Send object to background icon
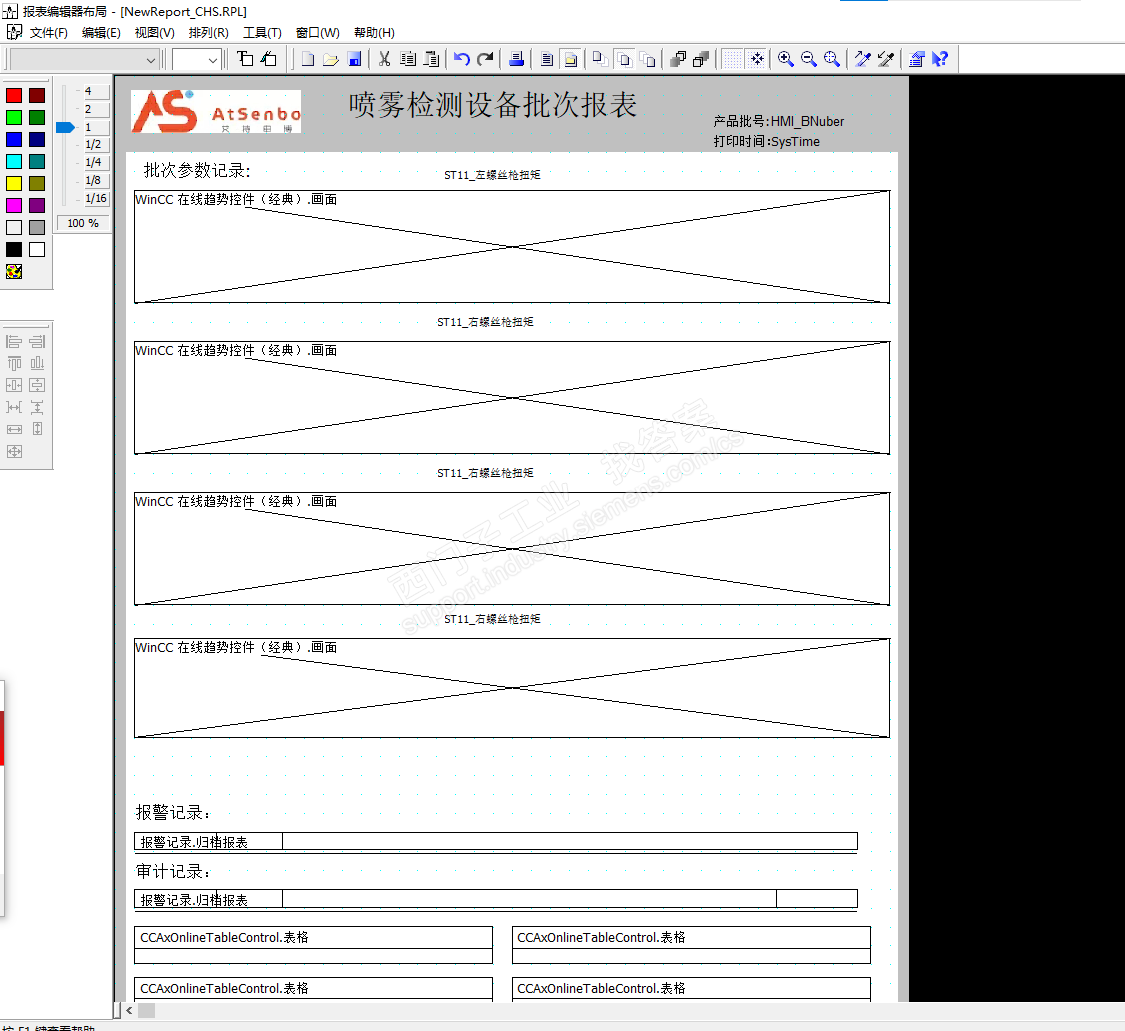 pos(701,59)
